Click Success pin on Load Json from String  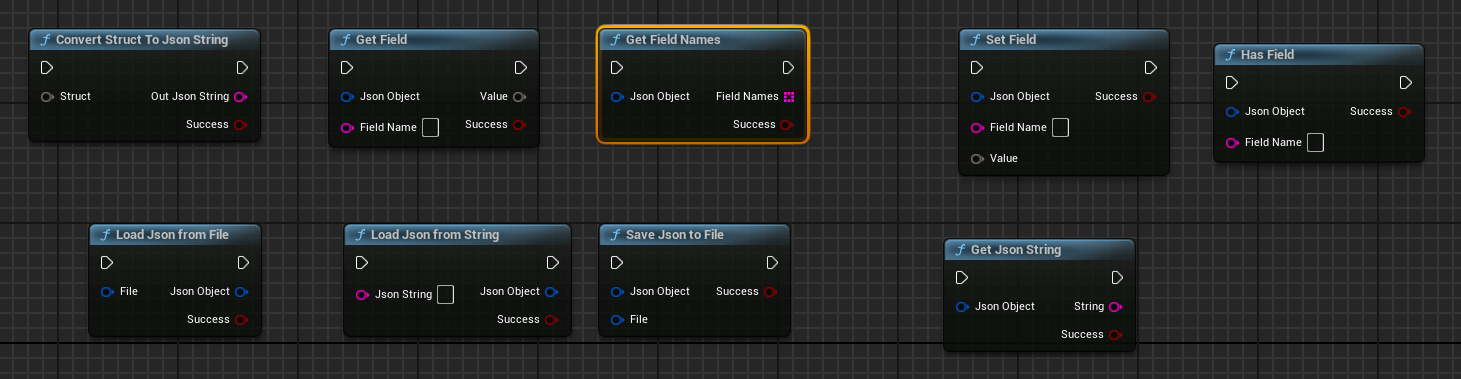[x=551, y=320]
